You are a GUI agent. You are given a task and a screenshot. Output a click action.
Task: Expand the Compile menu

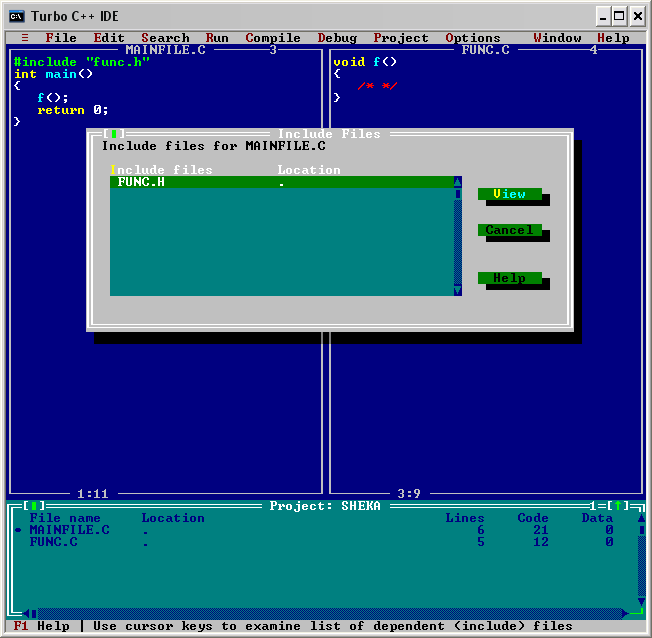click(x=272, y=38)
